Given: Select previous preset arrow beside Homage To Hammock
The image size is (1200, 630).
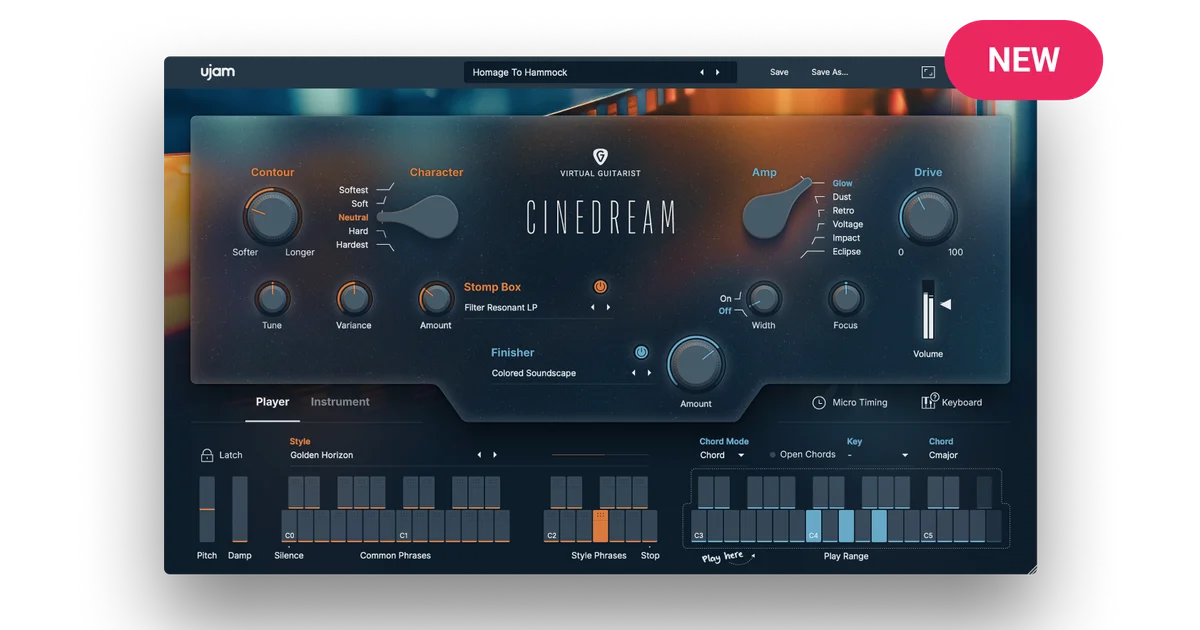Looking at the screenshot, I should [x=702, y=72].
